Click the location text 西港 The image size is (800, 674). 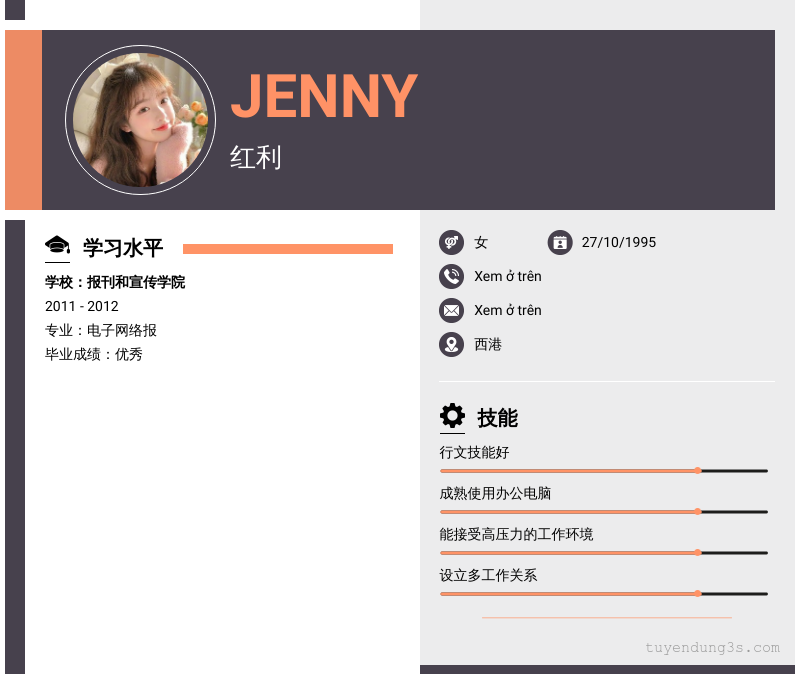coord(488,344)
